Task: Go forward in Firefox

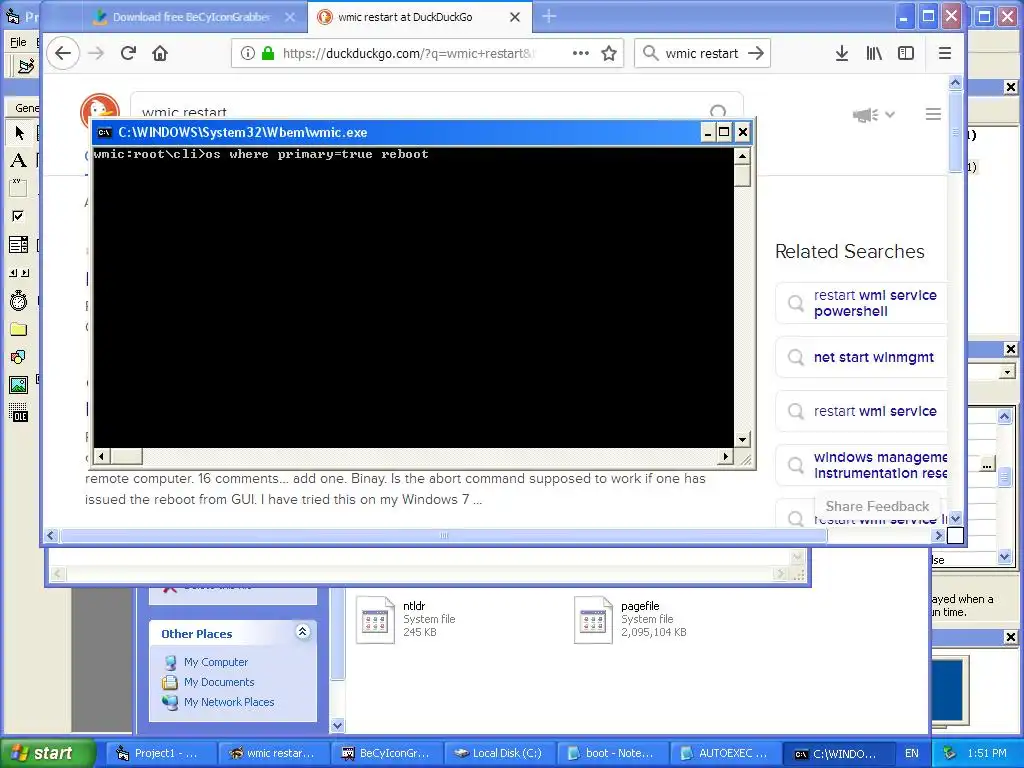Action: (x=96, y=53)
